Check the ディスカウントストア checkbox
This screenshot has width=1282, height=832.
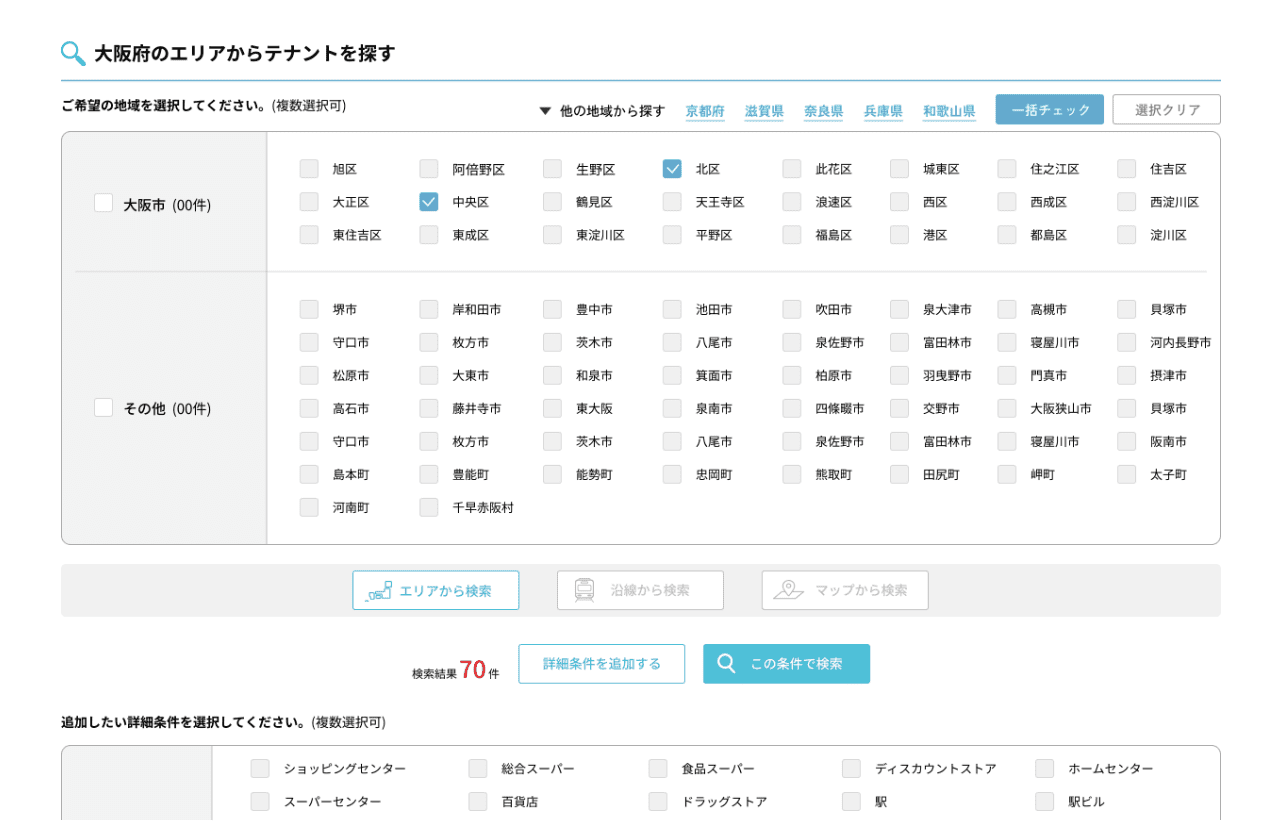point(851,769)
